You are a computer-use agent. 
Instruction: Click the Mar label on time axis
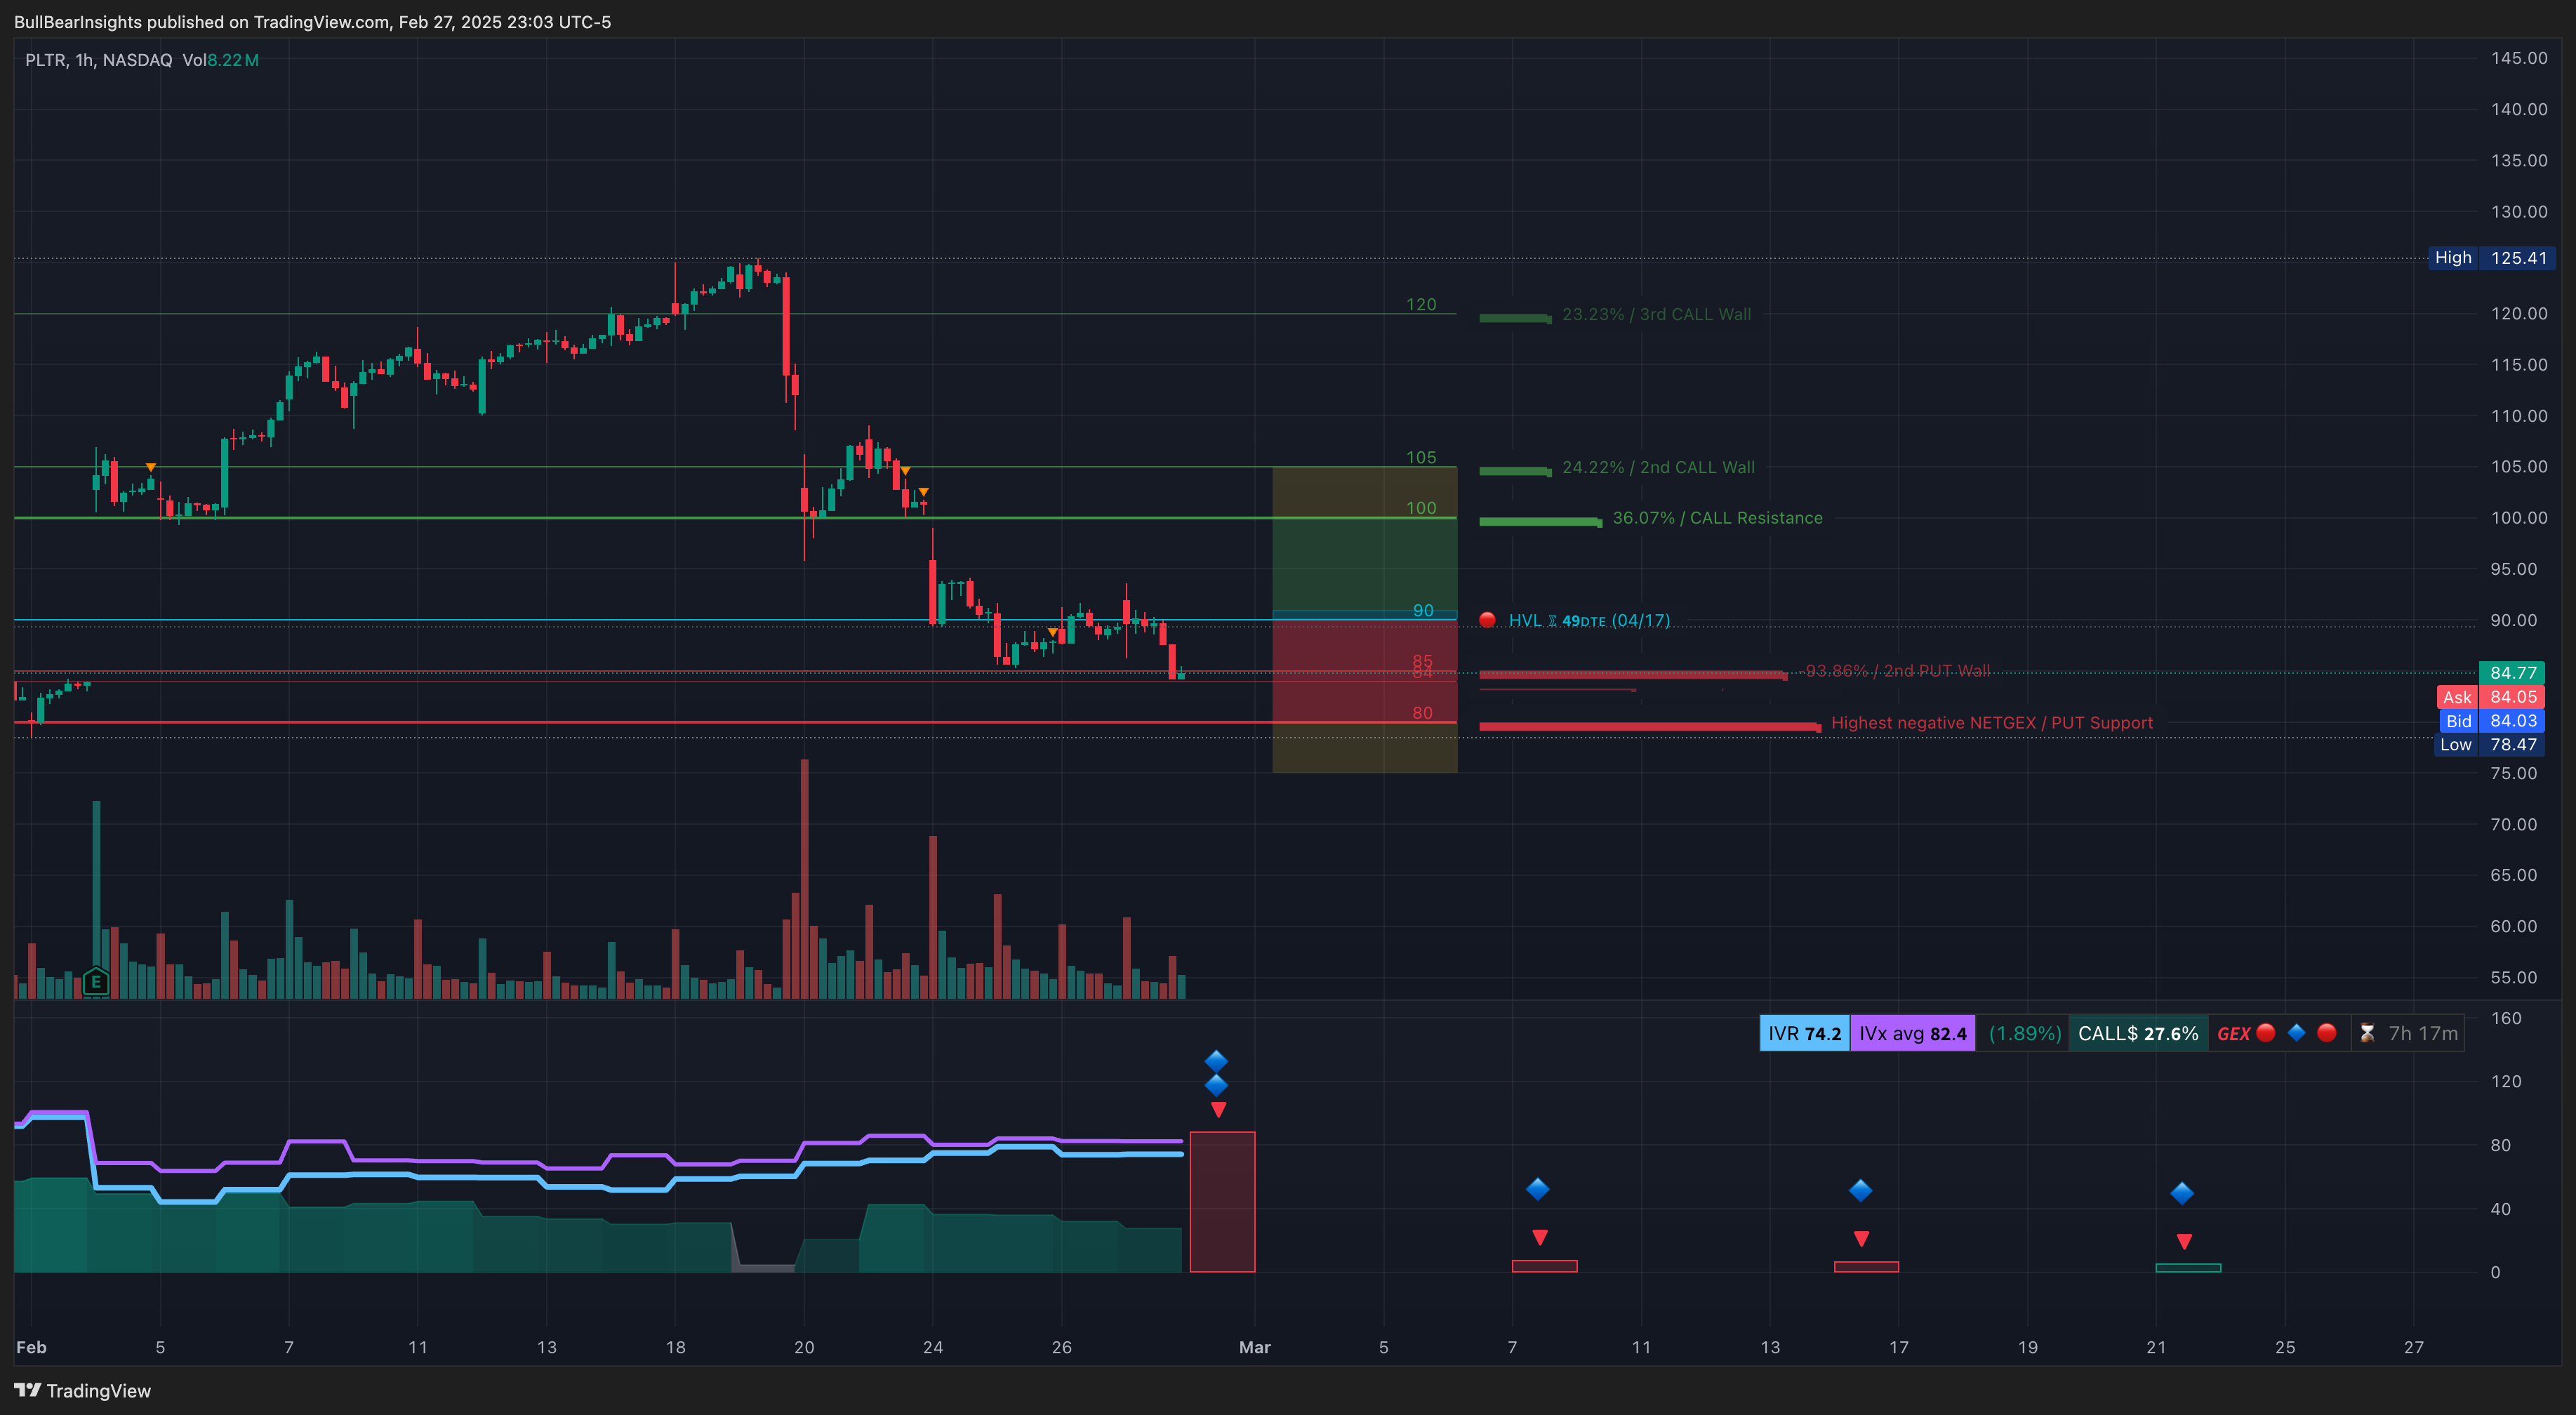pyautogui.click(x=1255, y=1347)
